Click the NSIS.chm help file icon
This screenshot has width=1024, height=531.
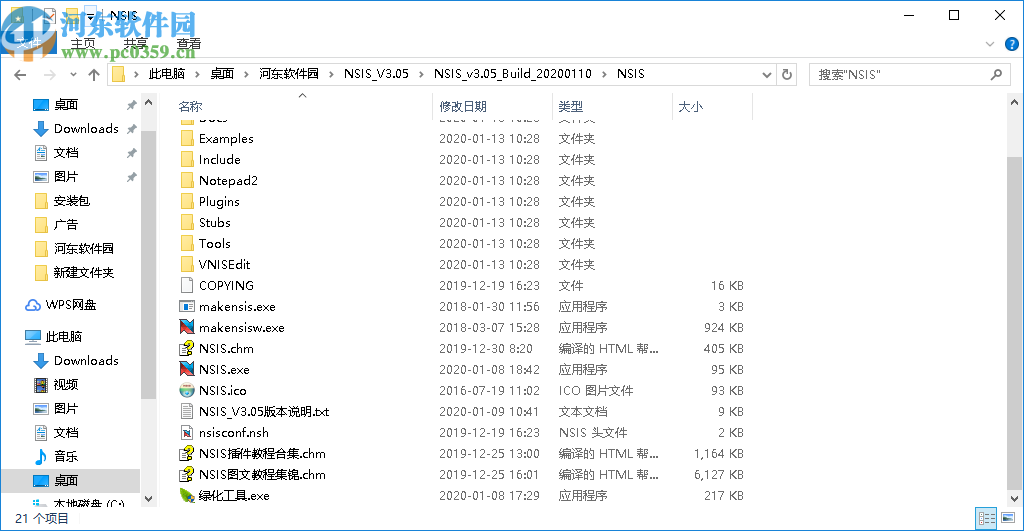point(187,348)
